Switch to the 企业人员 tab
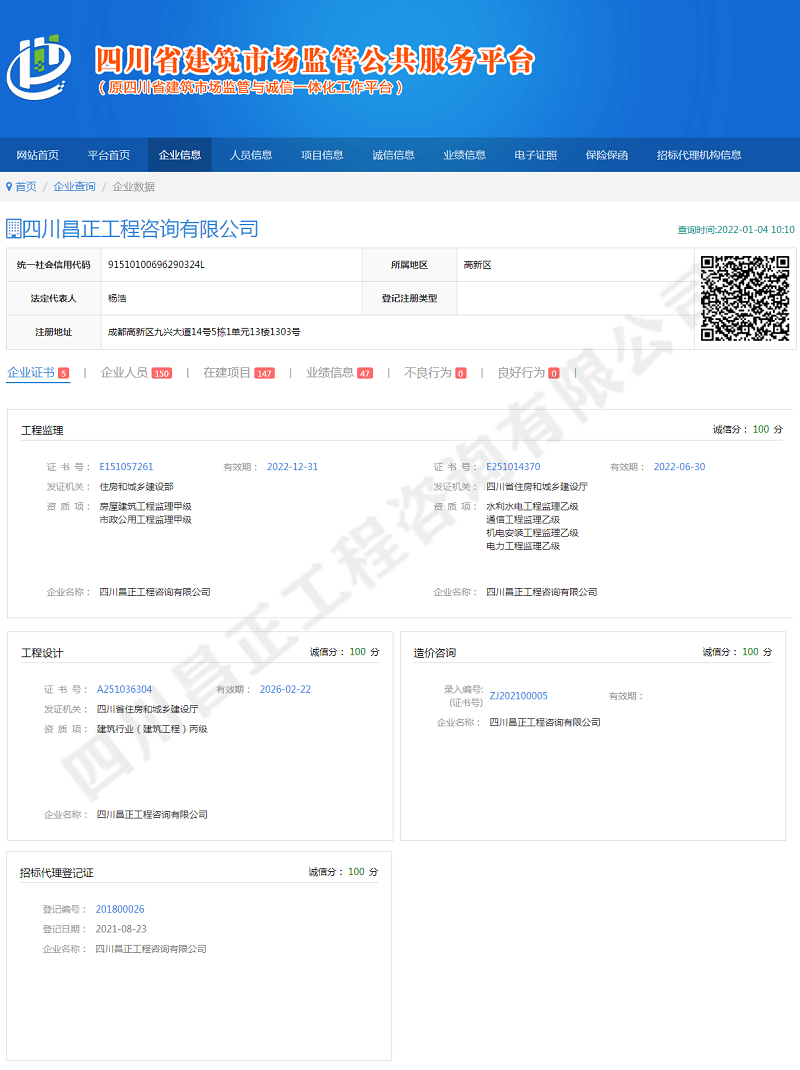The height and width of the screenshot is (1070, 800). (136, 373)
